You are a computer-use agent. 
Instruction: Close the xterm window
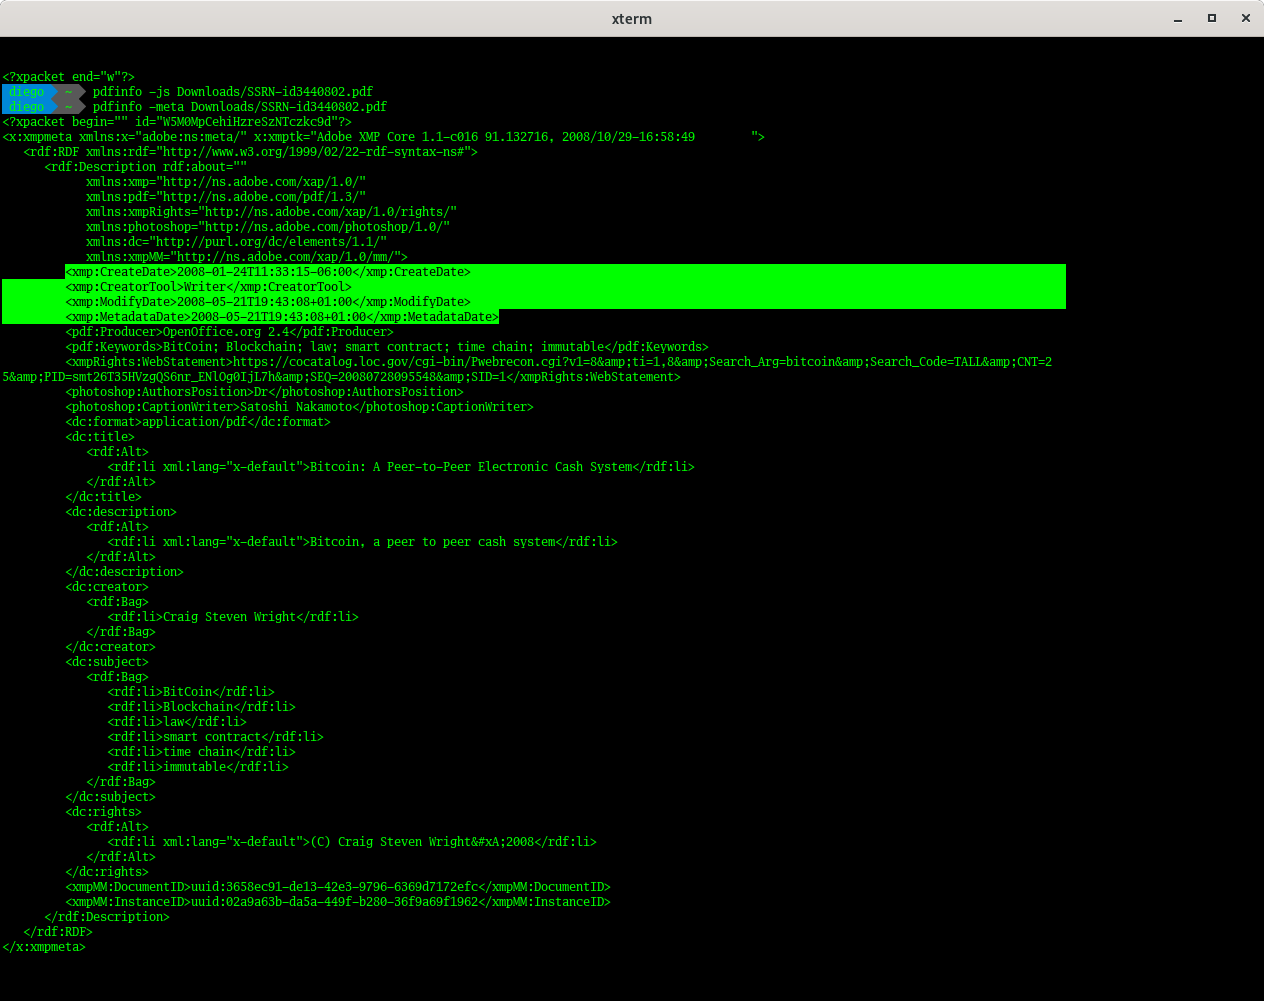[1246, 18]
